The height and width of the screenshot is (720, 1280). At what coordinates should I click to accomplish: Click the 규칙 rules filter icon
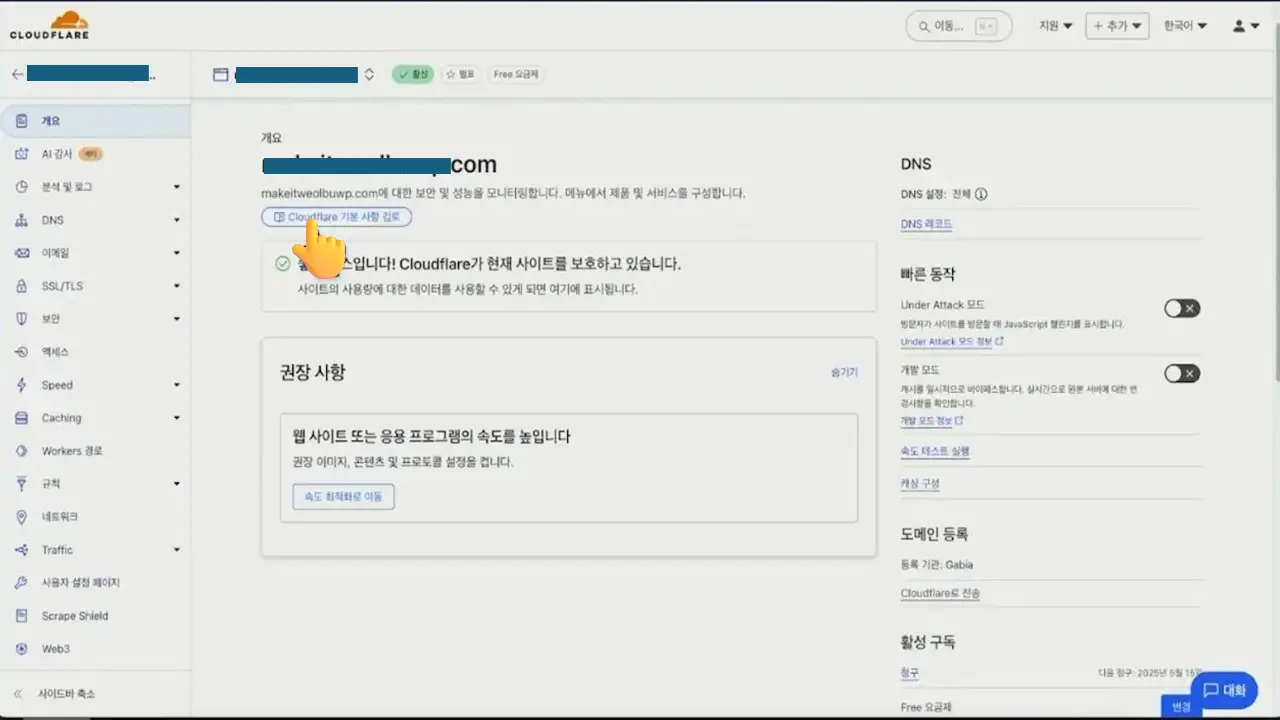21,484
